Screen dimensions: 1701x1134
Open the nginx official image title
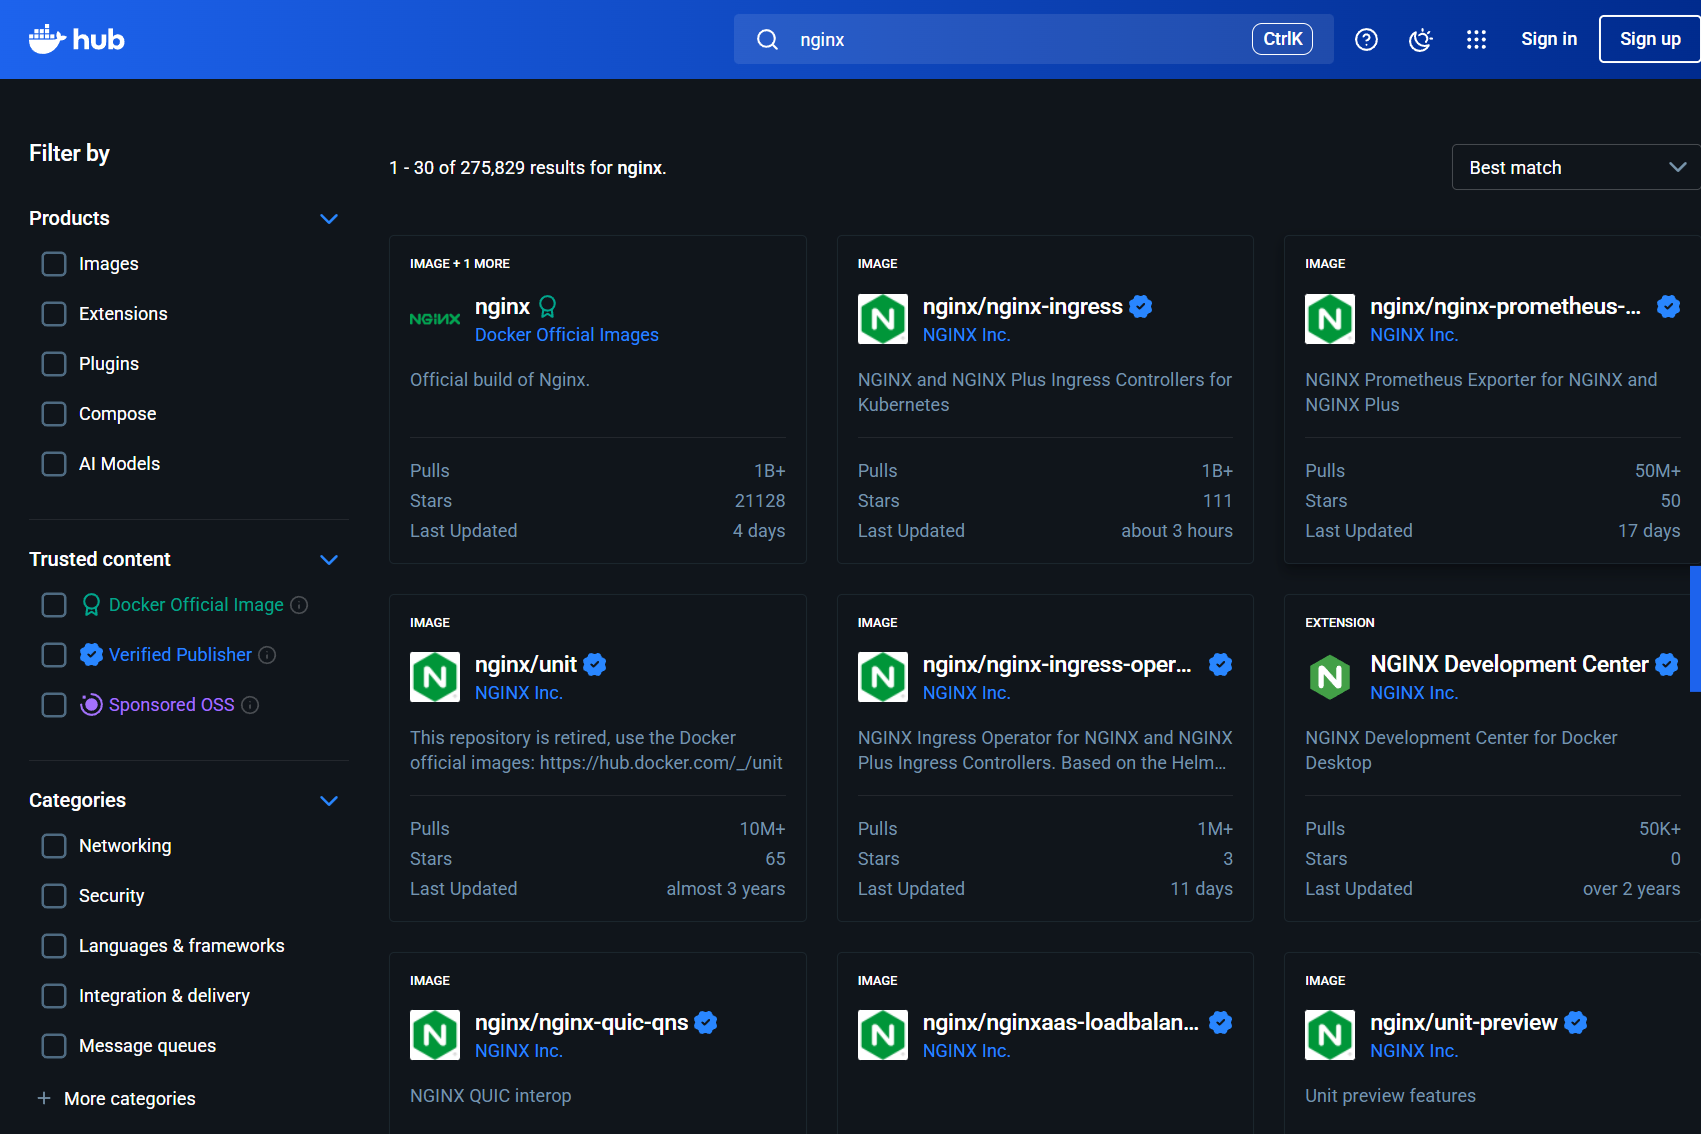[x=502, y=306]
